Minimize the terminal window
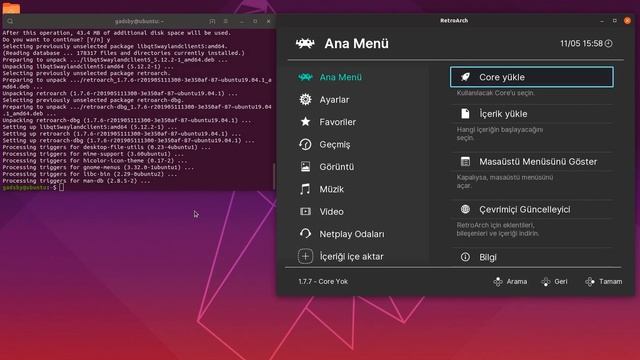This screenshot has width=640, height=360. point(242,21)
